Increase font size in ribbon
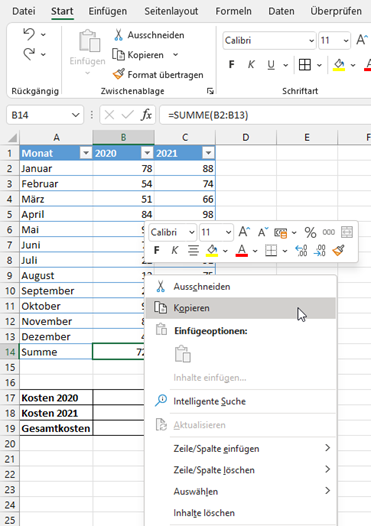Image resolution: width=371 pixels, height=526 pixels. click(361, 40)
